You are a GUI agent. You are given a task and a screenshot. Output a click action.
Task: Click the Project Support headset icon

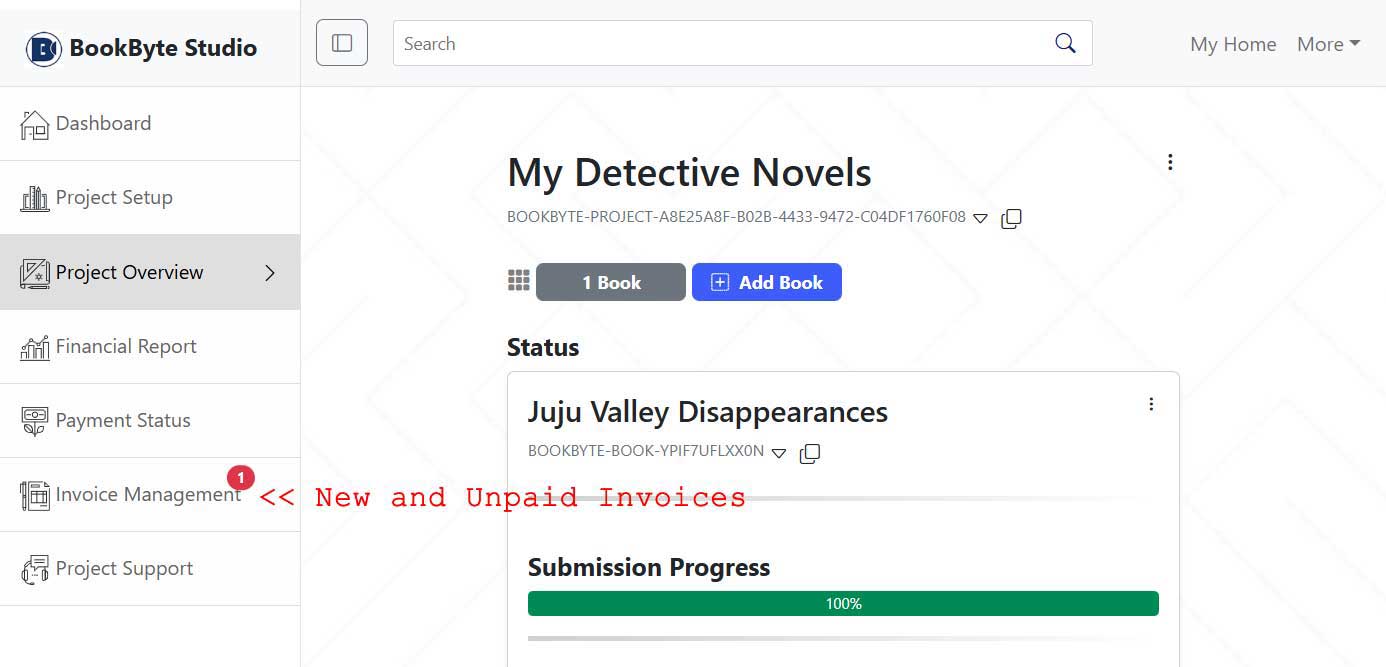35,569
